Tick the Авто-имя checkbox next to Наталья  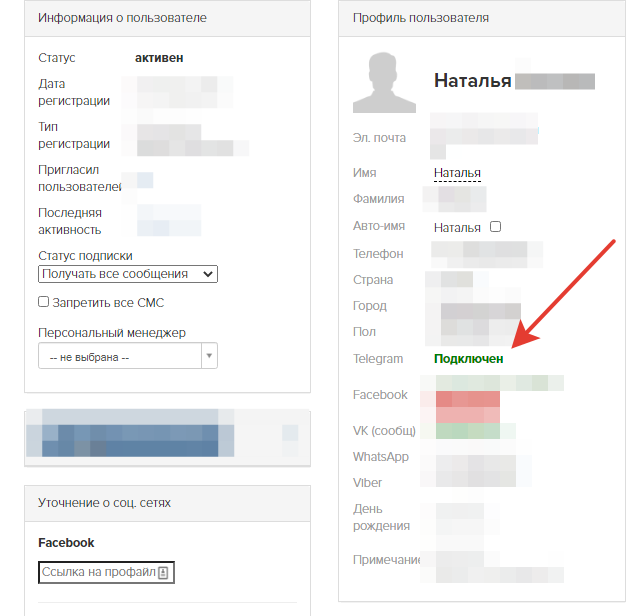495,227
